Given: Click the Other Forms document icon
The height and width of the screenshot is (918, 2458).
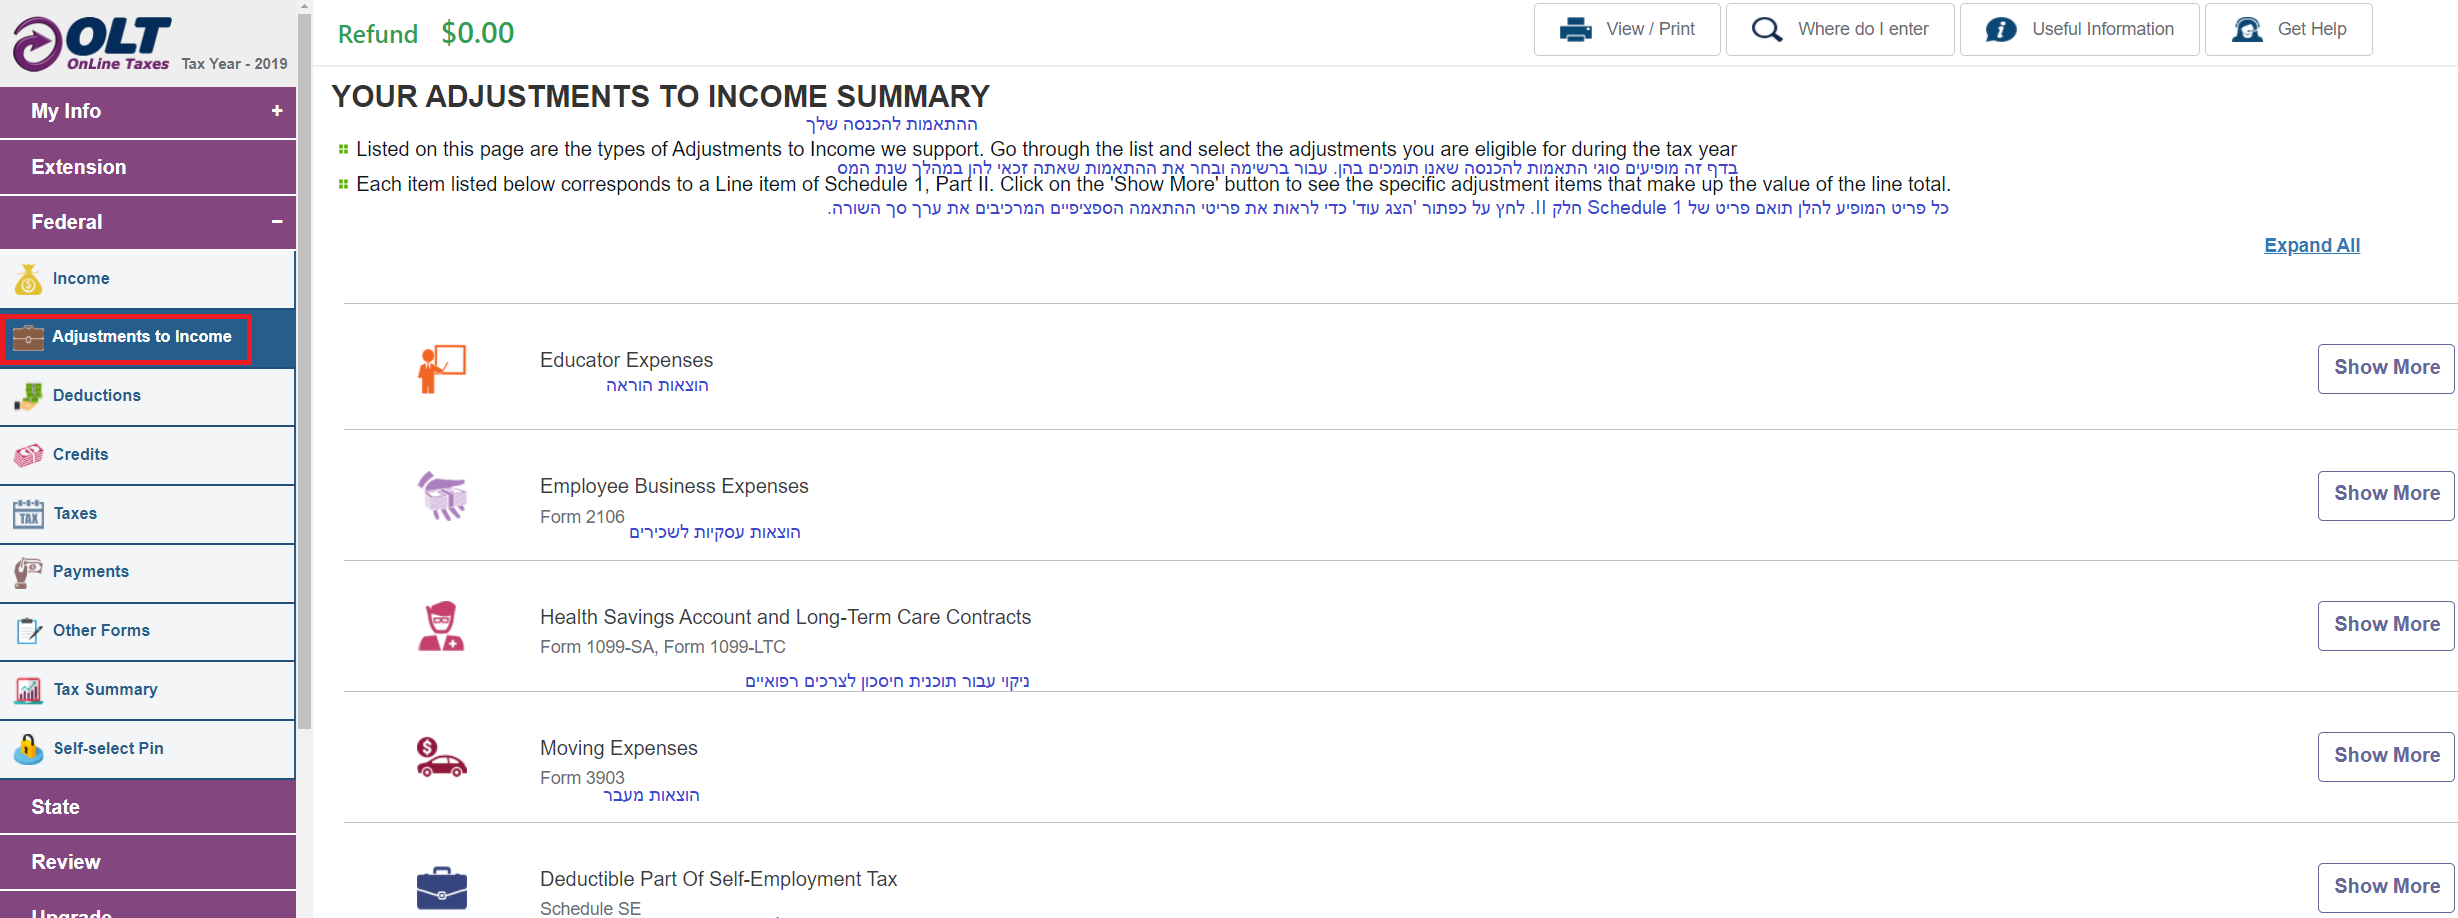Looking at the screenshot, I should coord(28,631).
